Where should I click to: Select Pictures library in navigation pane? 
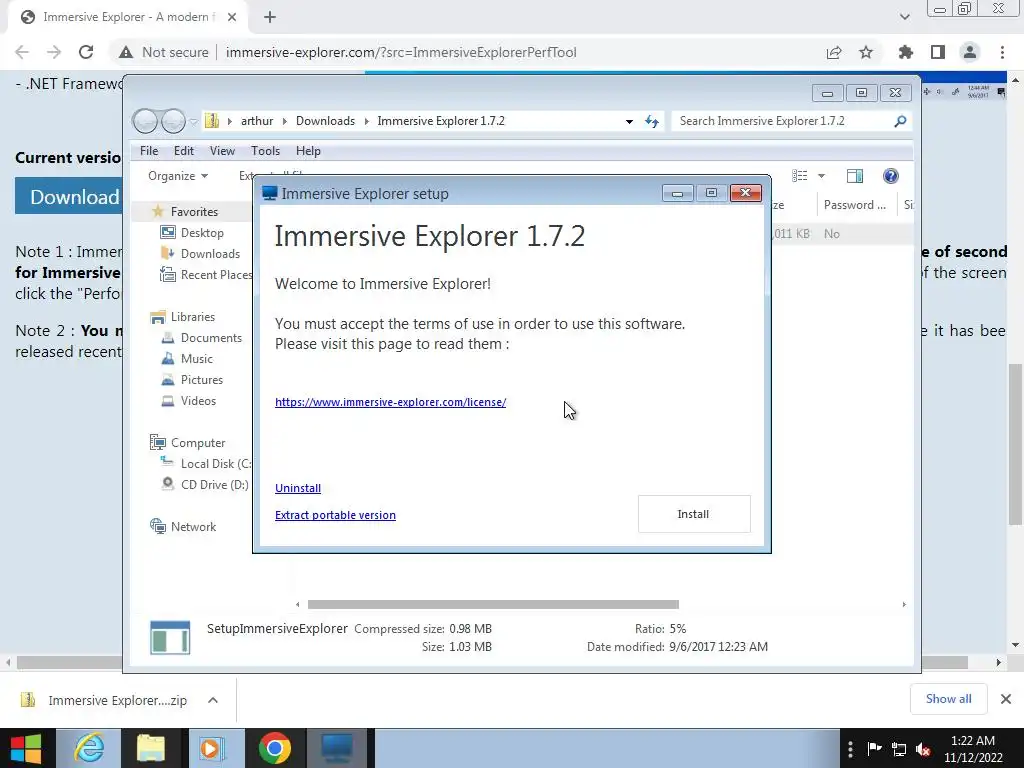coord(192,379)
